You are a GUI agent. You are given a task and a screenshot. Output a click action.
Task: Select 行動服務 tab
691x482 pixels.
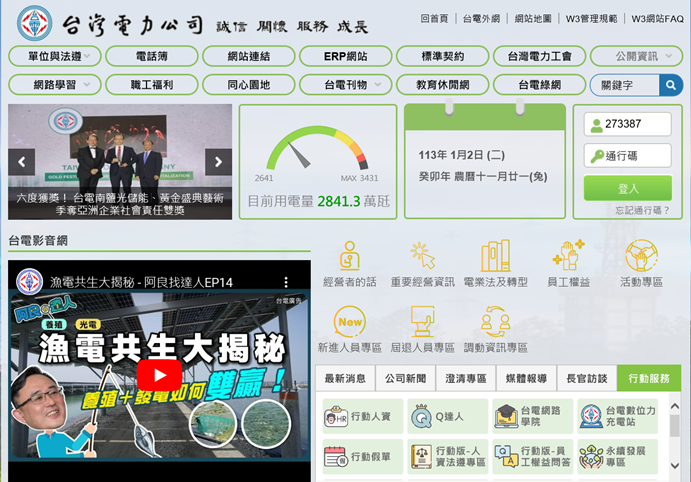[649, 378]
